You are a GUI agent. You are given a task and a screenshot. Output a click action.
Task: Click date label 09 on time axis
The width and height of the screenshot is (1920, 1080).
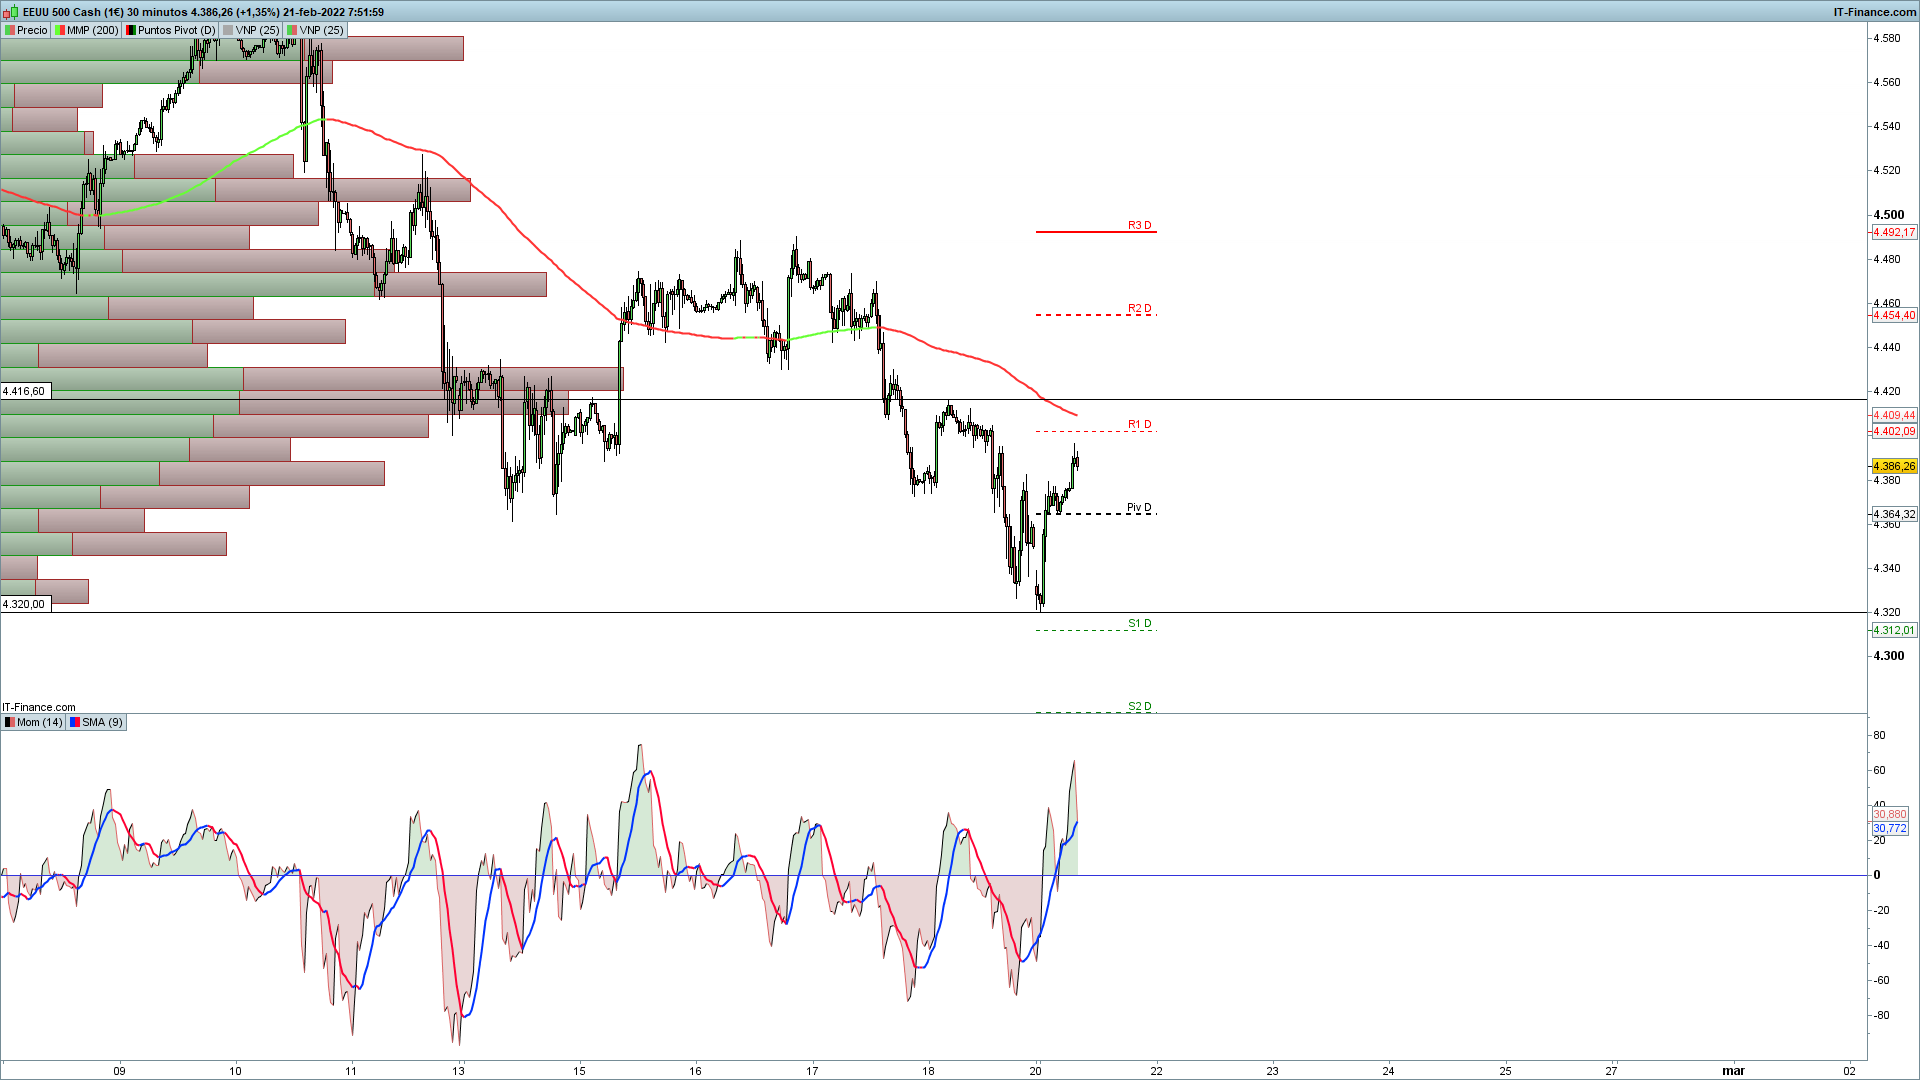(119, 1071)
